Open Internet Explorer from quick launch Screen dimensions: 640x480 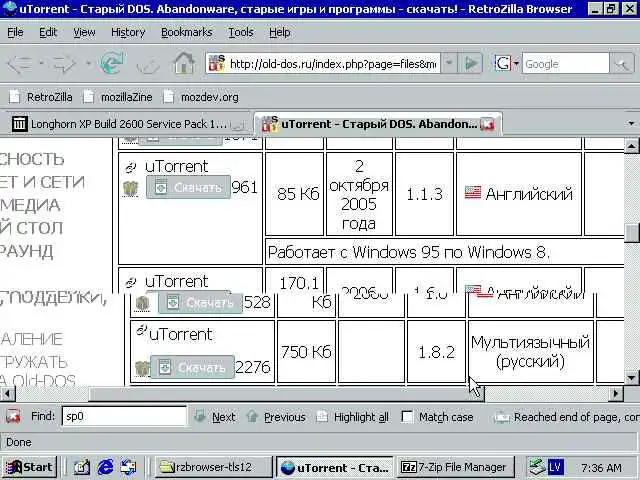[105, 467]
